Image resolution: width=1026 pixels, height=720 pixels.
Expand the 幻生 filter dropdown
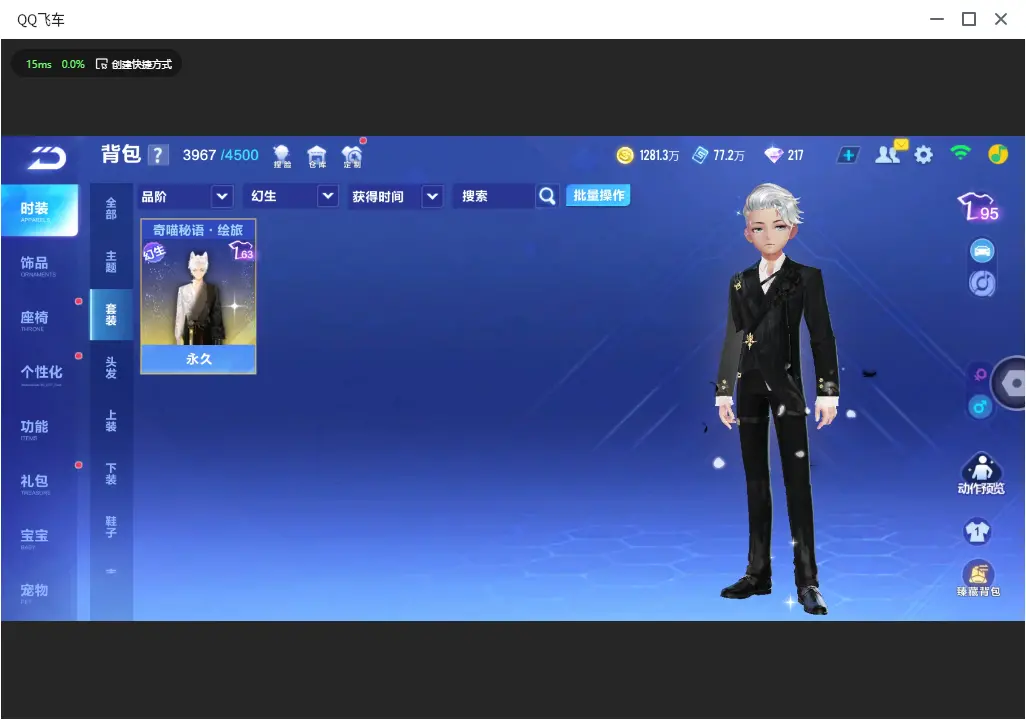click(292, 196)
